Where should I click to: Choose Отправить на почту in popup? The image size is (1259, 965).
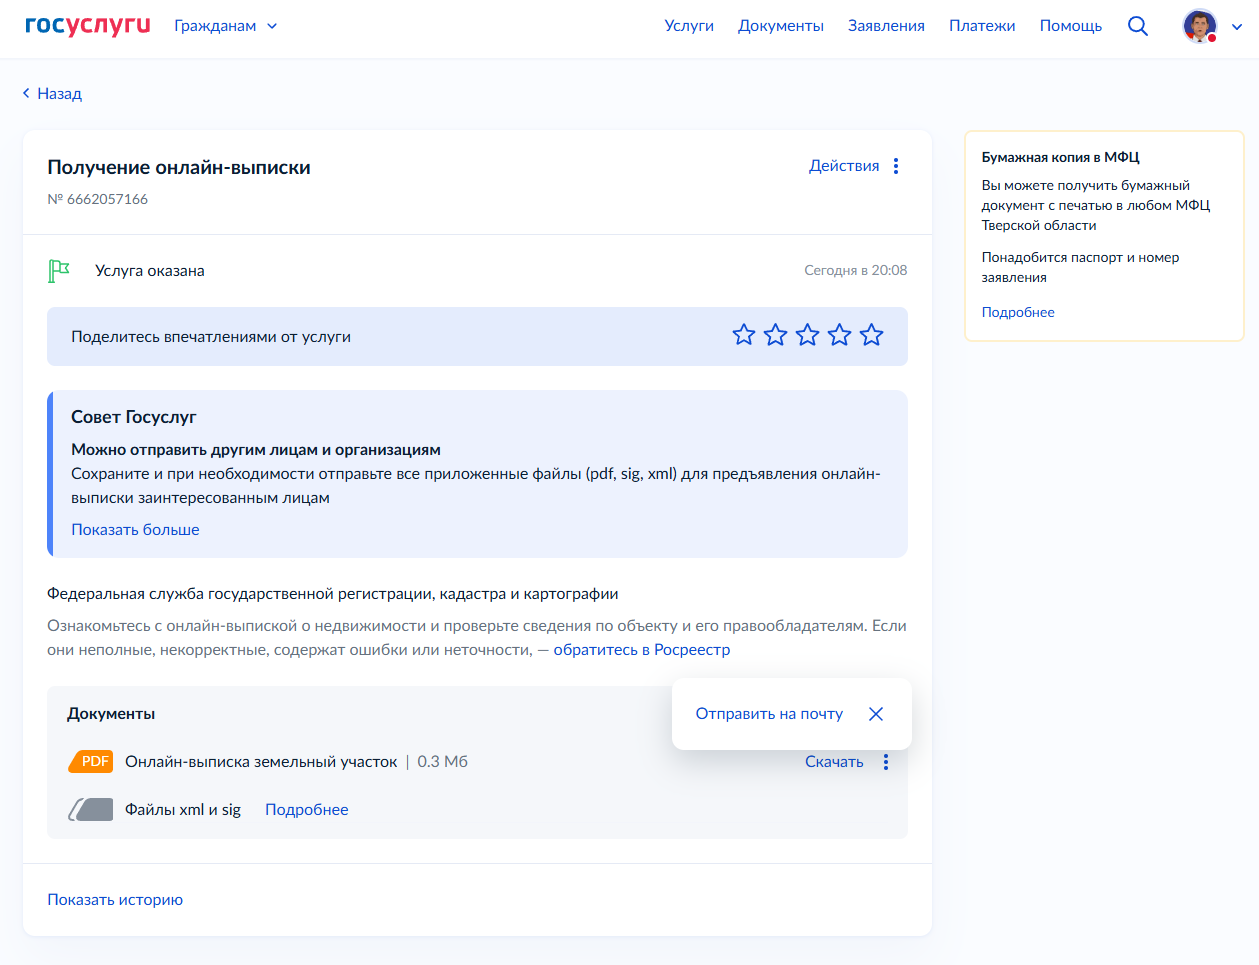coord(769,714)
